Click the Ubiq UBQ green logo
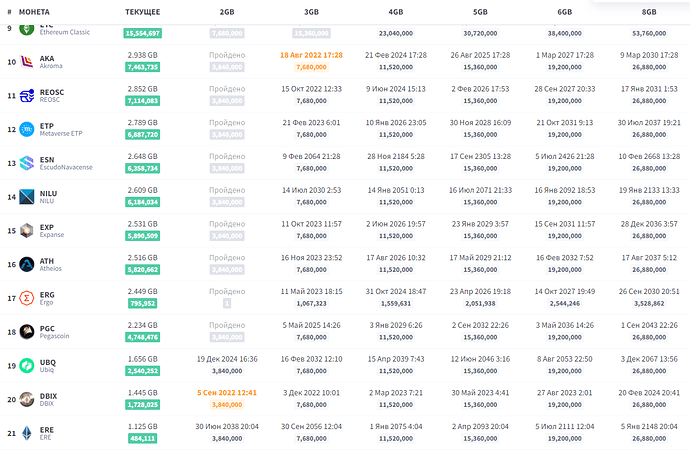 pos(27,366)
